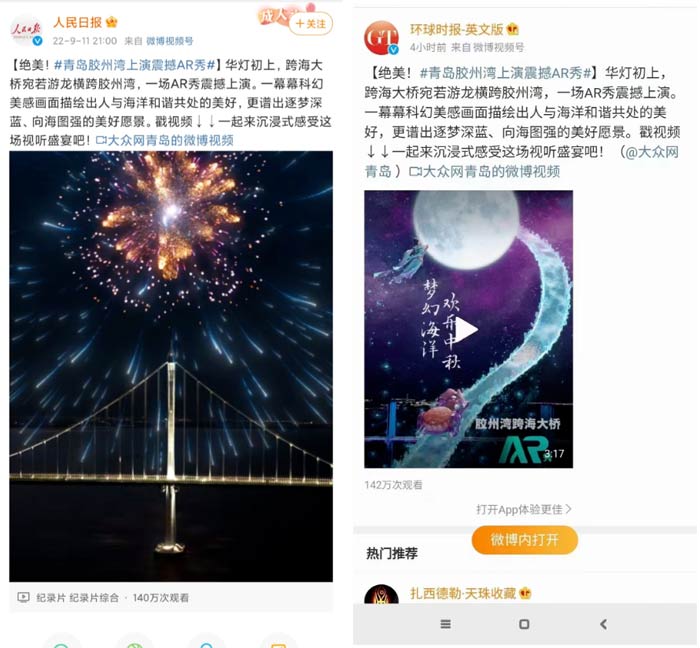Viewport: 700px width, 648px height.
Task: Click the documentary video category icon
Action: pyautogui.click(x=23, y=597)
